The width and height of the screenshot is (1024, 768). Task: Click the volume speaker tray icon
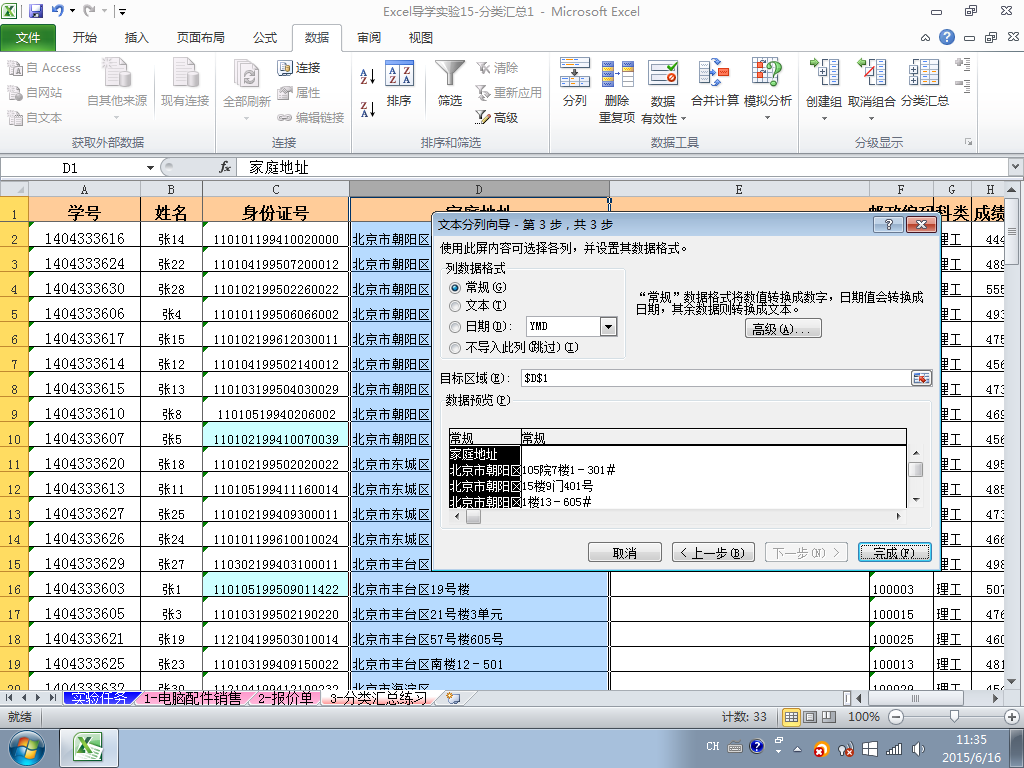click(918, 749)
